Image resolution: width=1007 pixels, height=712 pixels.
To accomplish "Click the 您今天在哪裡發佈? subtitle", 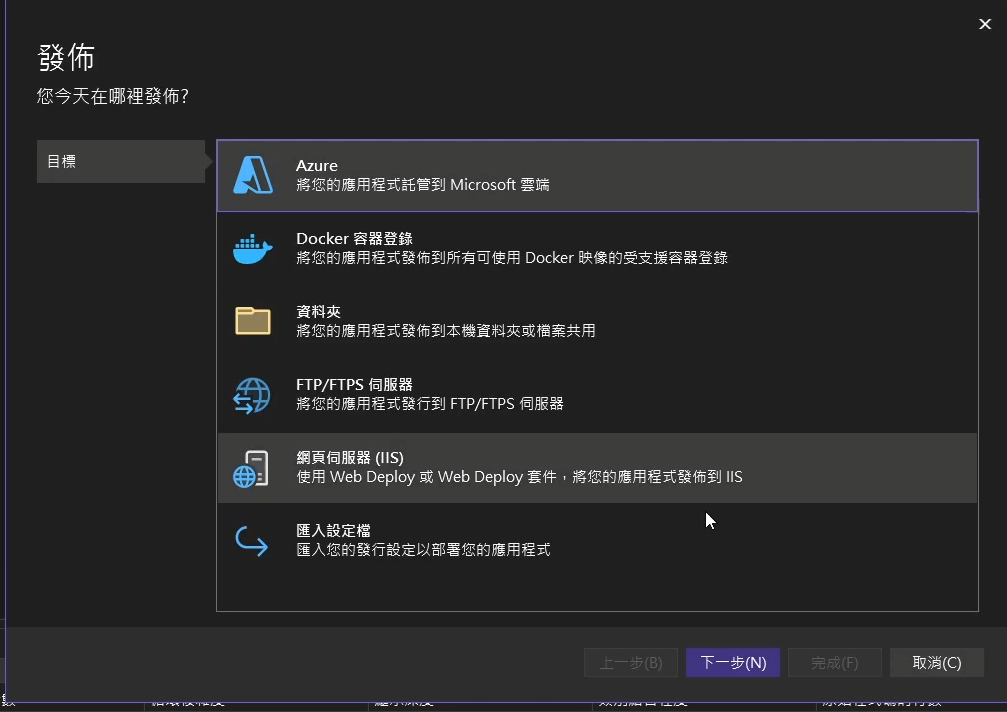I will pyautogui.click(x=112, y=96).
